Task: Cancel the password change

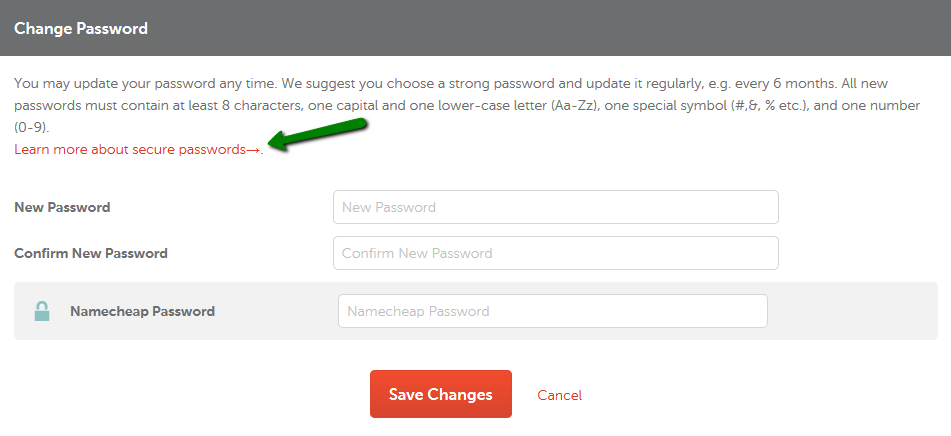Action: (559, 395)
